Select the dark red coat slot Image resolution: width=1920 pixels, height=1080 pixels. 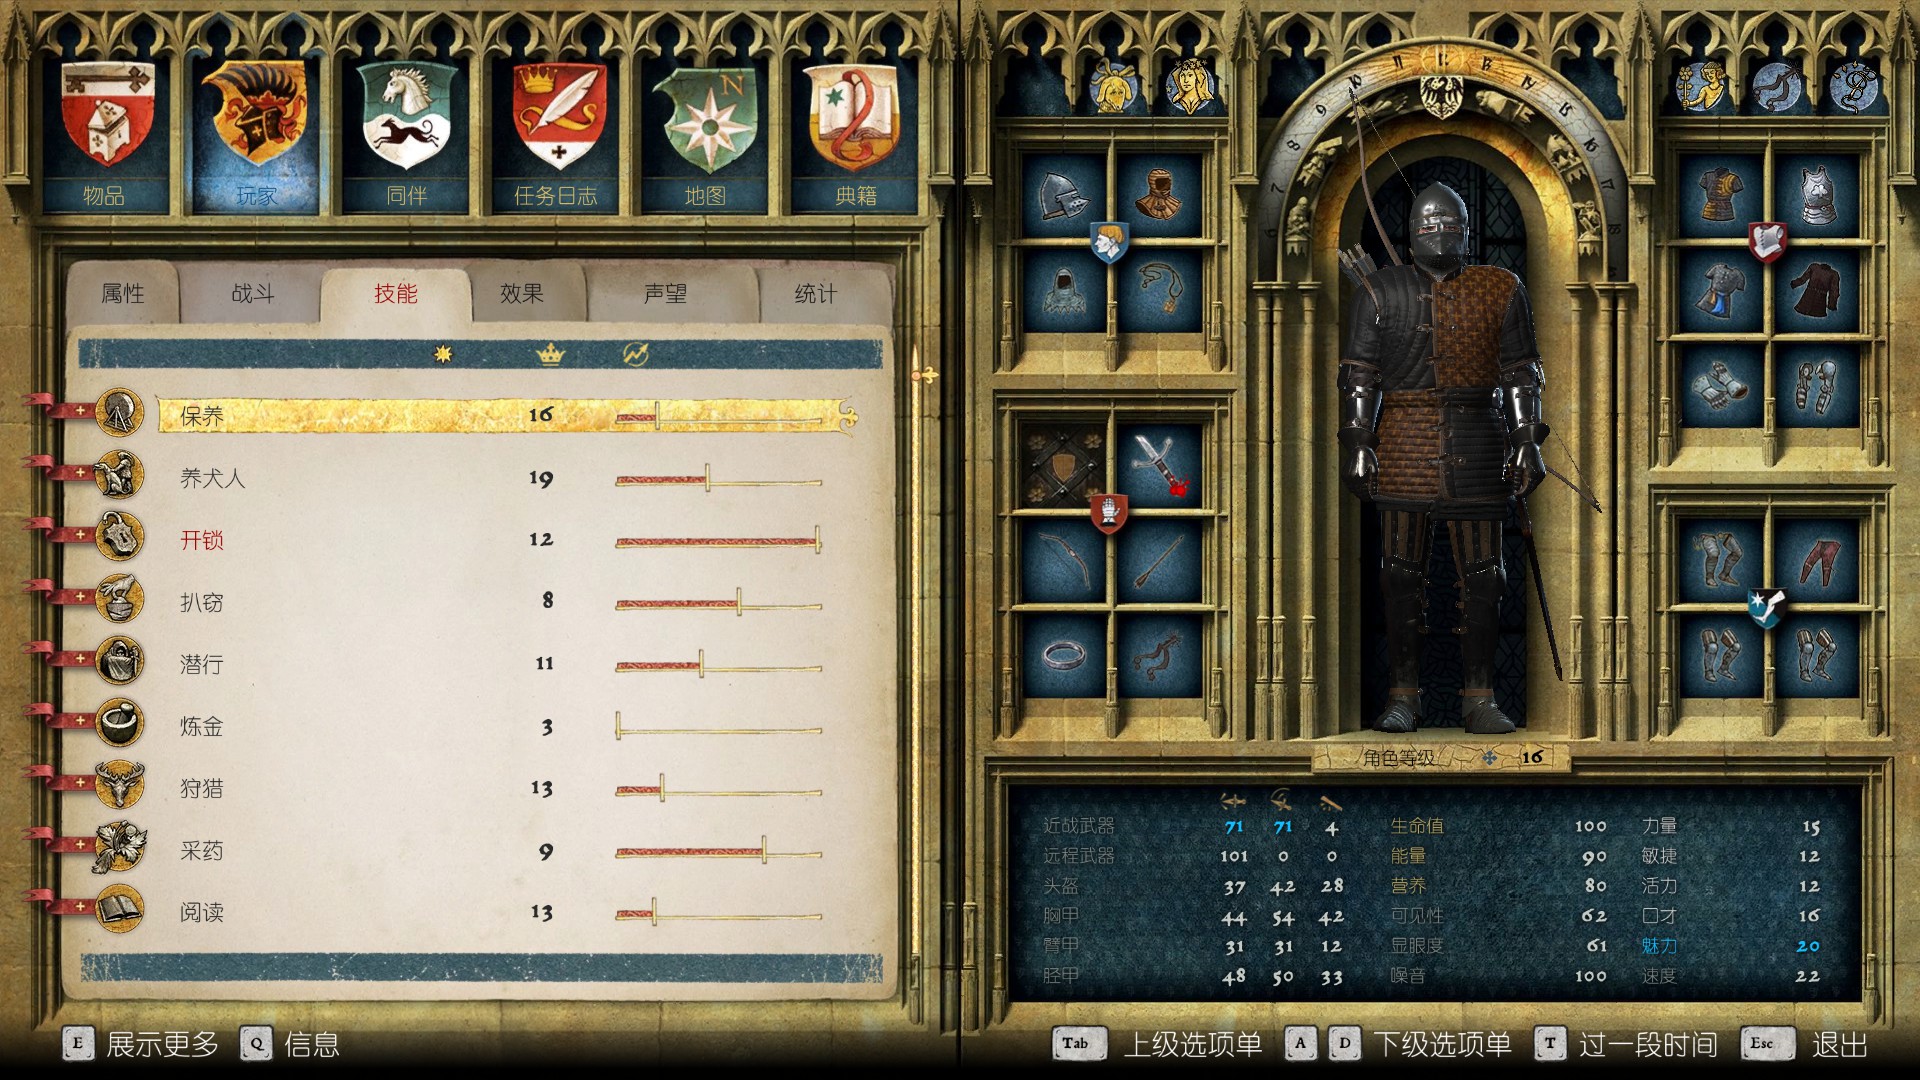(1817, 291)
